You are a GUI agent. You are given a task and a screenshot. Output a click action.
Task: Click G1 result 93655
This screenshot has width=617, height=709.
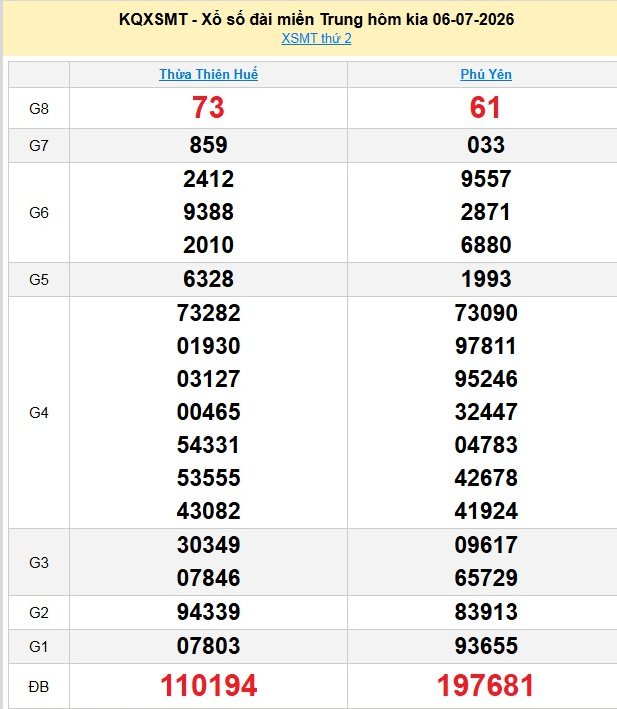(x=486, y=646)
